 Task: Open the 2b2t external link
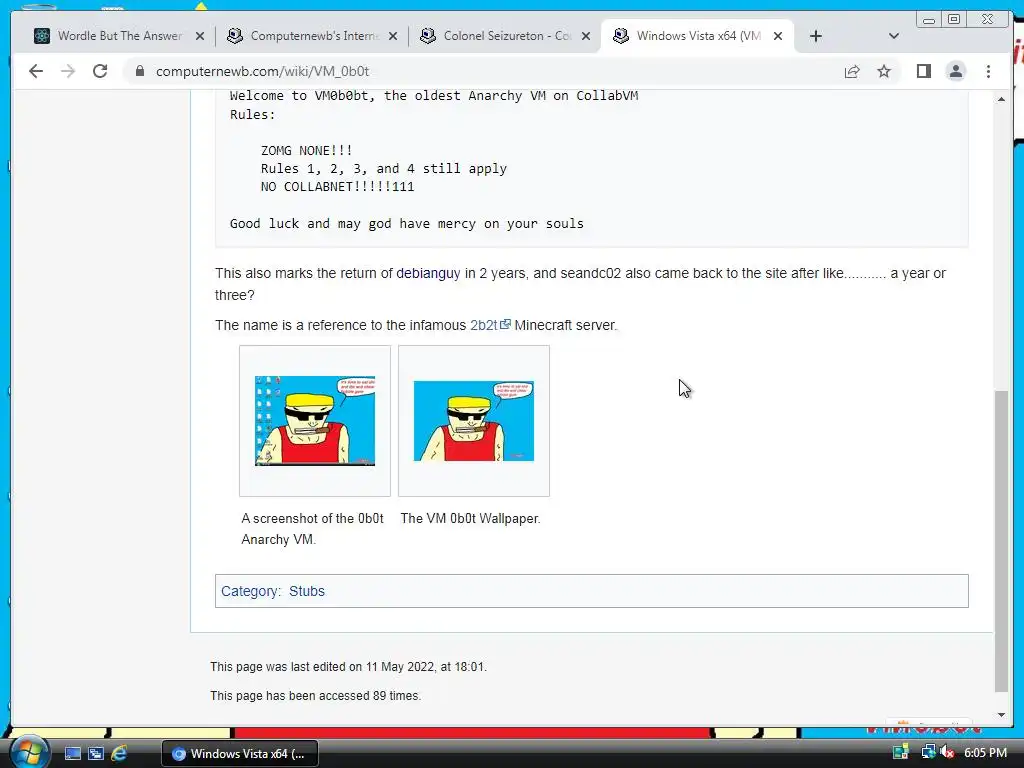[x=490, y=325]
